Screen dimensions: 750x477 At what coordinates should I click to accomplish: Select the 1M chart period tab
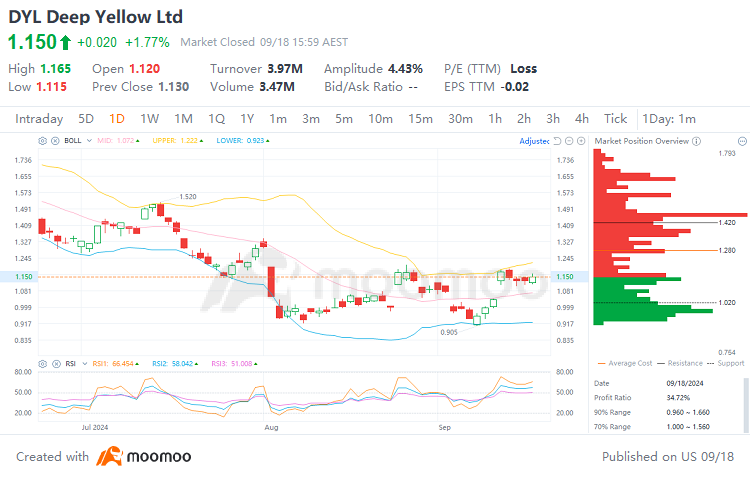pyautogui.click(x=183, y=119)
